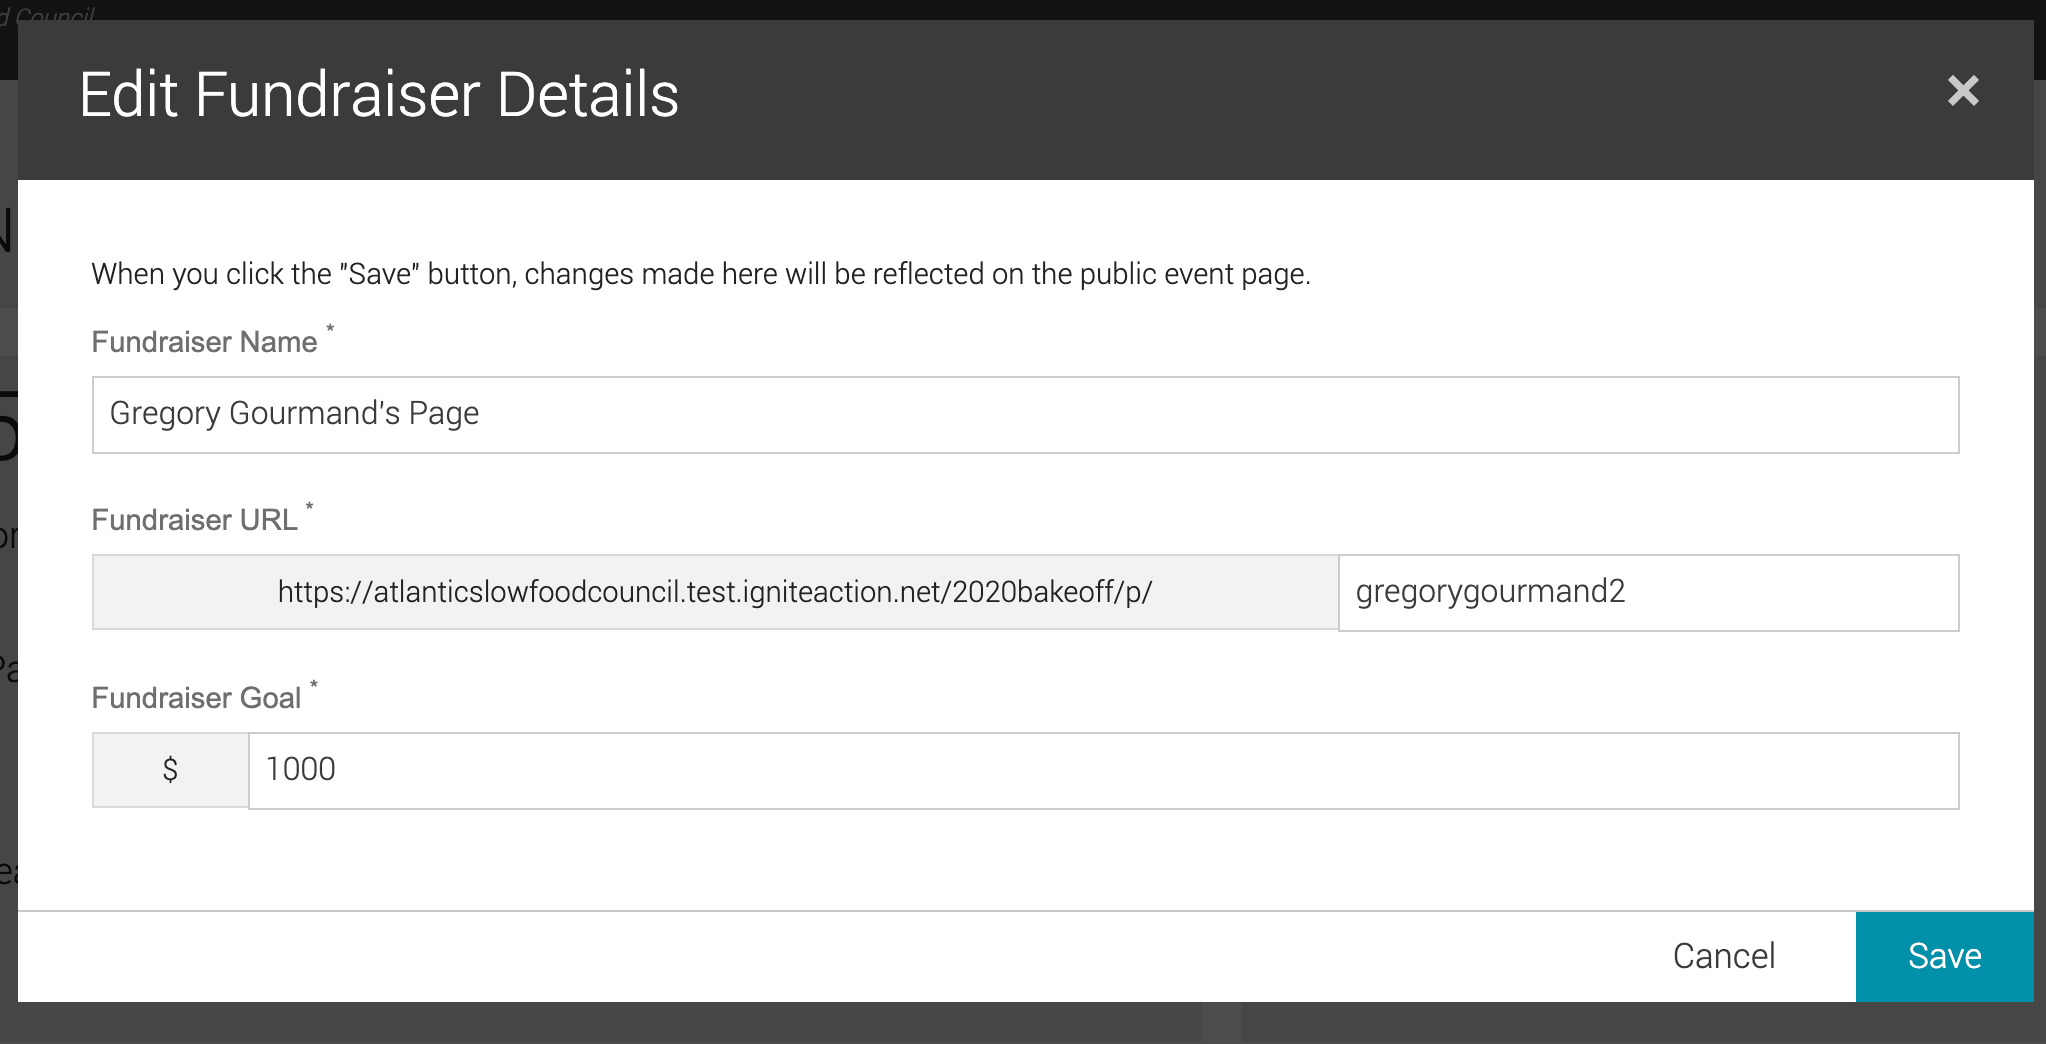
Task: Cancel editing the fundraiser details
Action: coord(1724,956)
